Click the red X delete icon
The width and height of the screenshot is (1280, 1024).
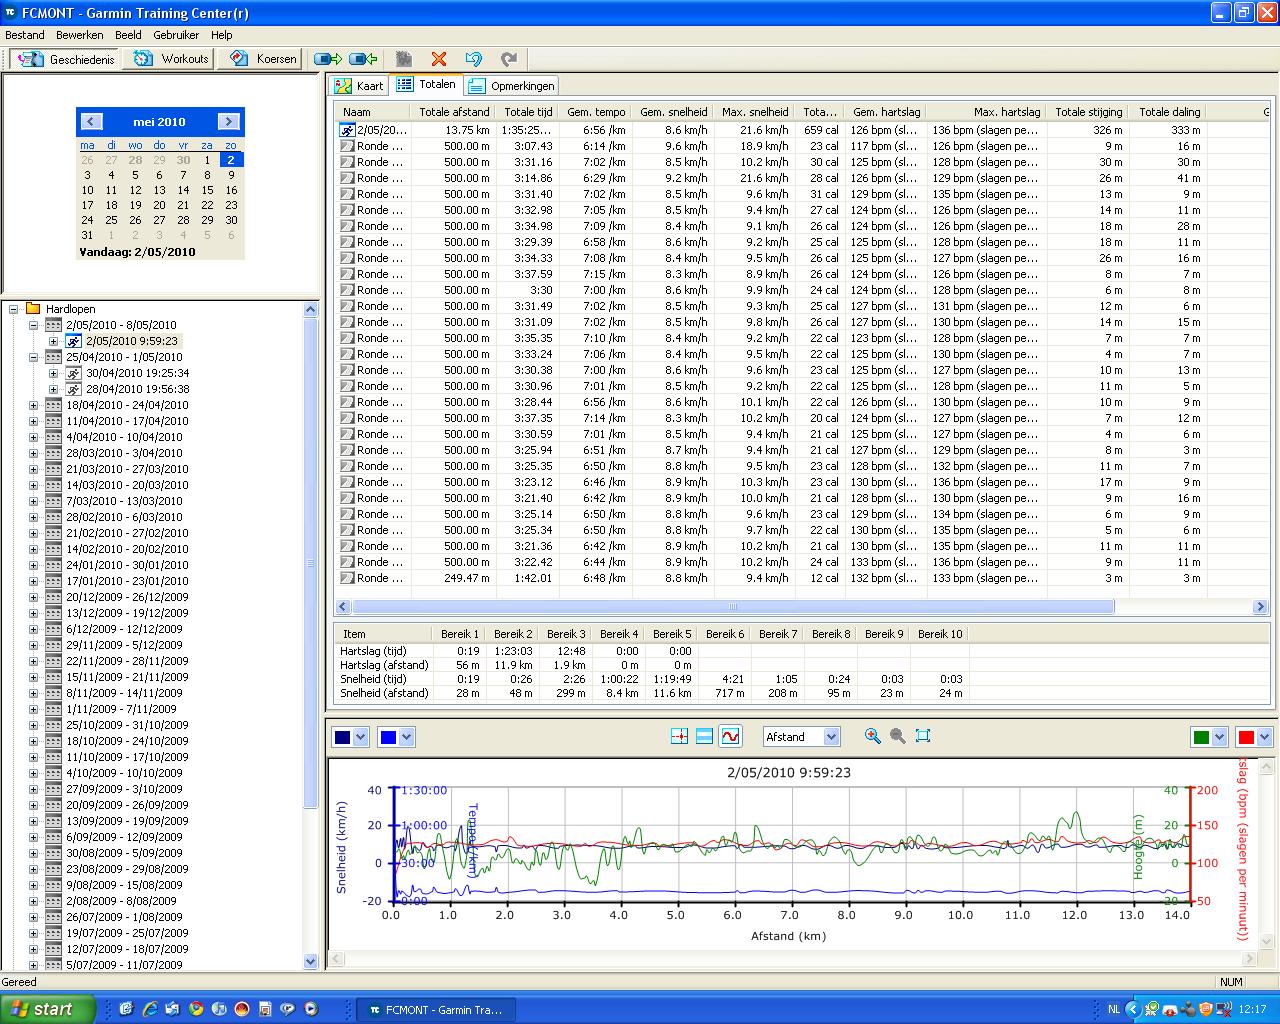pos(438,59)
